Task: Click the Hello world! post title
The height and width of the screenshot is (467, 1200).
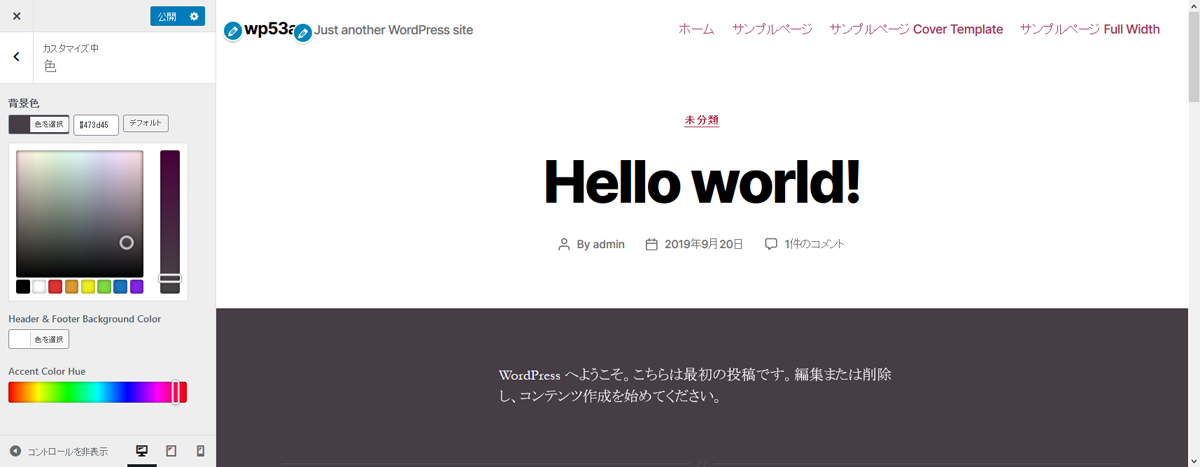Action: [702, 181]
